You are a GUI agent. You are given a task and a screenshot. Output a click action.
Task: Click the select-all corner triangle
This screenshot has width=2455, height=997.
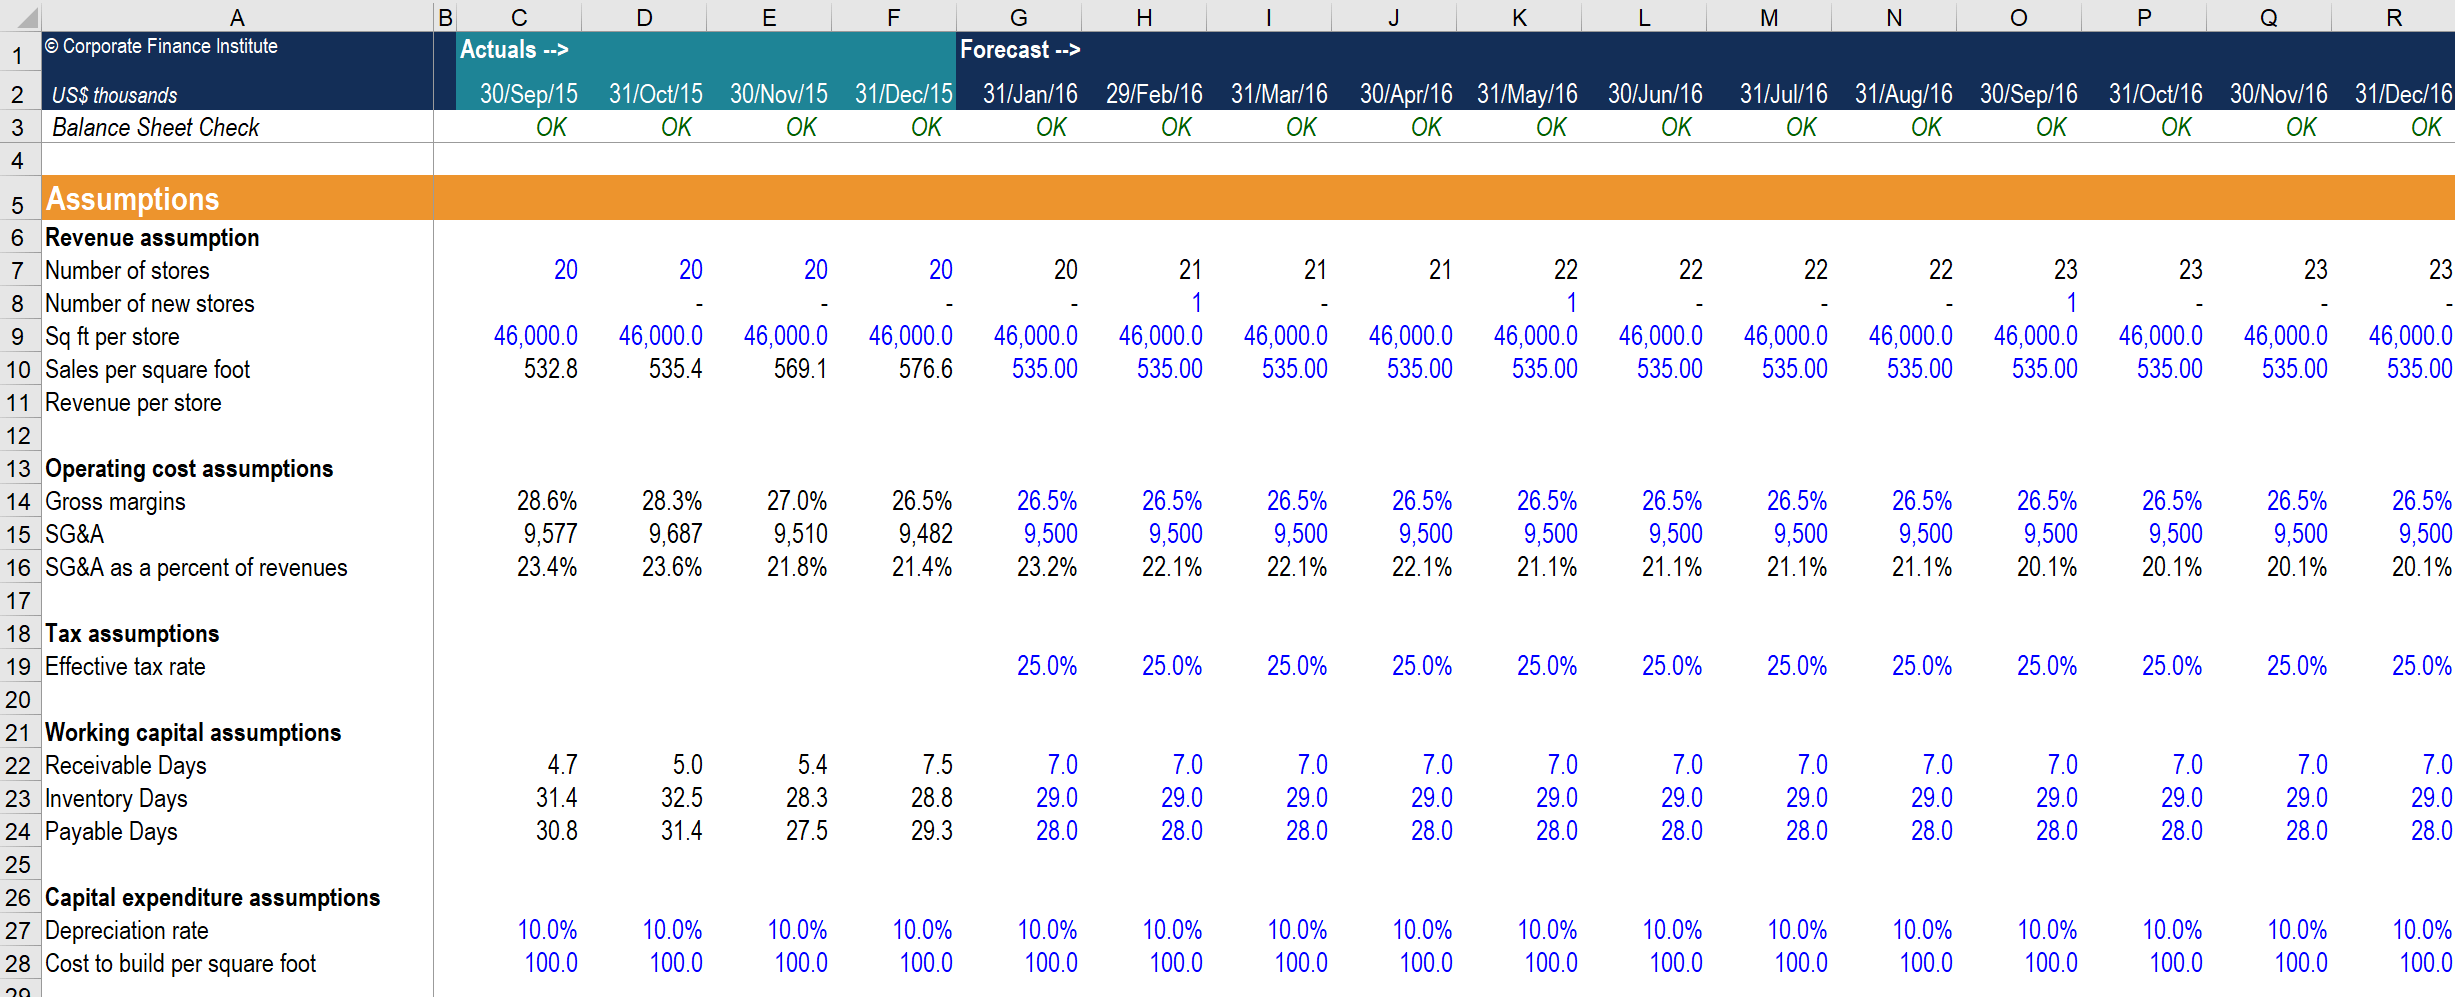pos(20,17)
